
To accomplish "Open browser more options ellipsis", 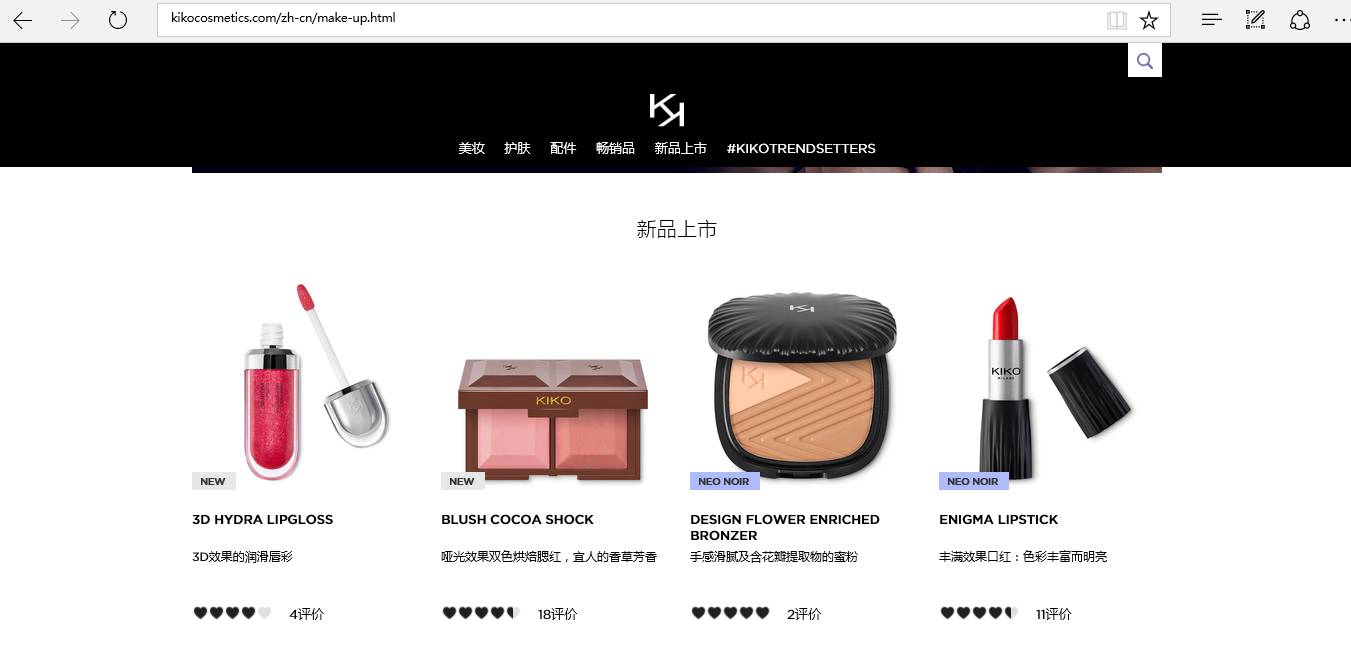I will click(x=1341, y=20).
